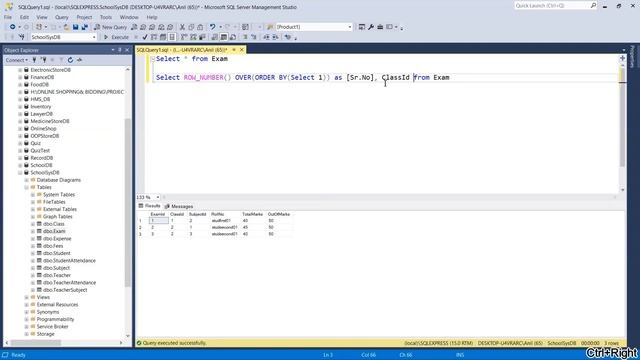Expand the Programmability folder node
This screenshot has height=360, width=640.
pyautogui.click(x=27, y=319)
